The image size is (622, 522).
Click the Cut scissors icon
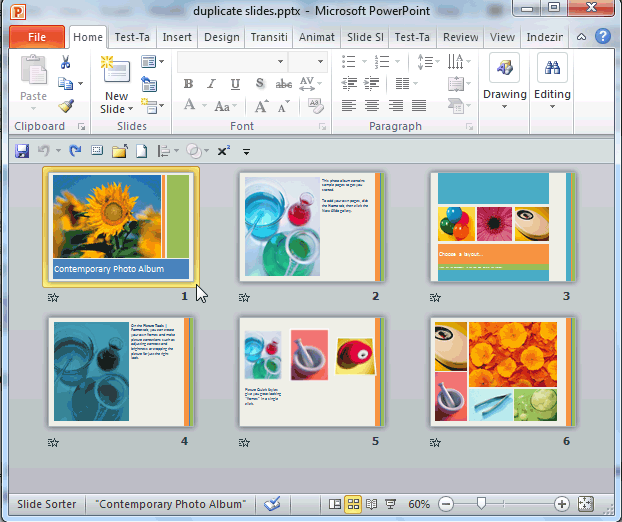pos(66,62)
